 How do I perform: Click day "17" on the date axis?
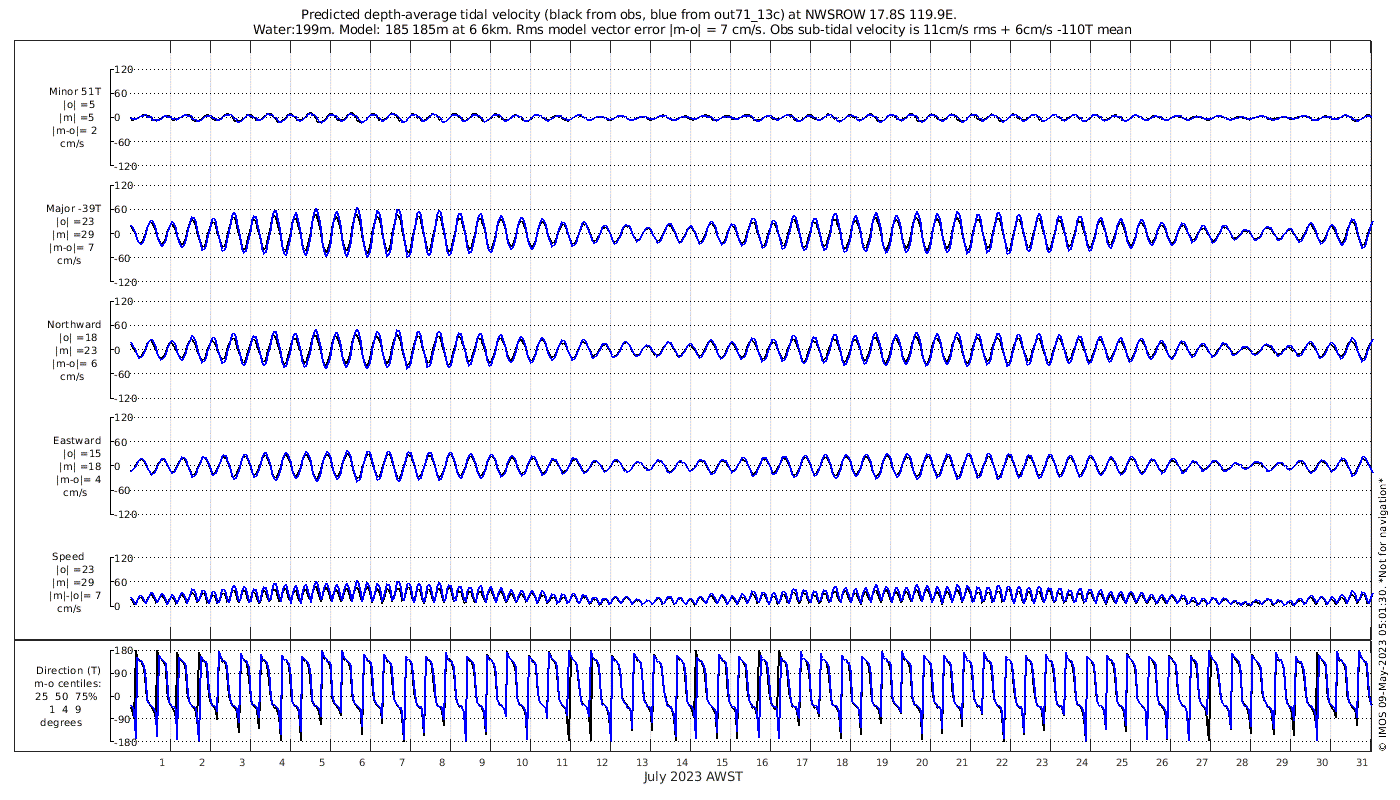point(802,762)
